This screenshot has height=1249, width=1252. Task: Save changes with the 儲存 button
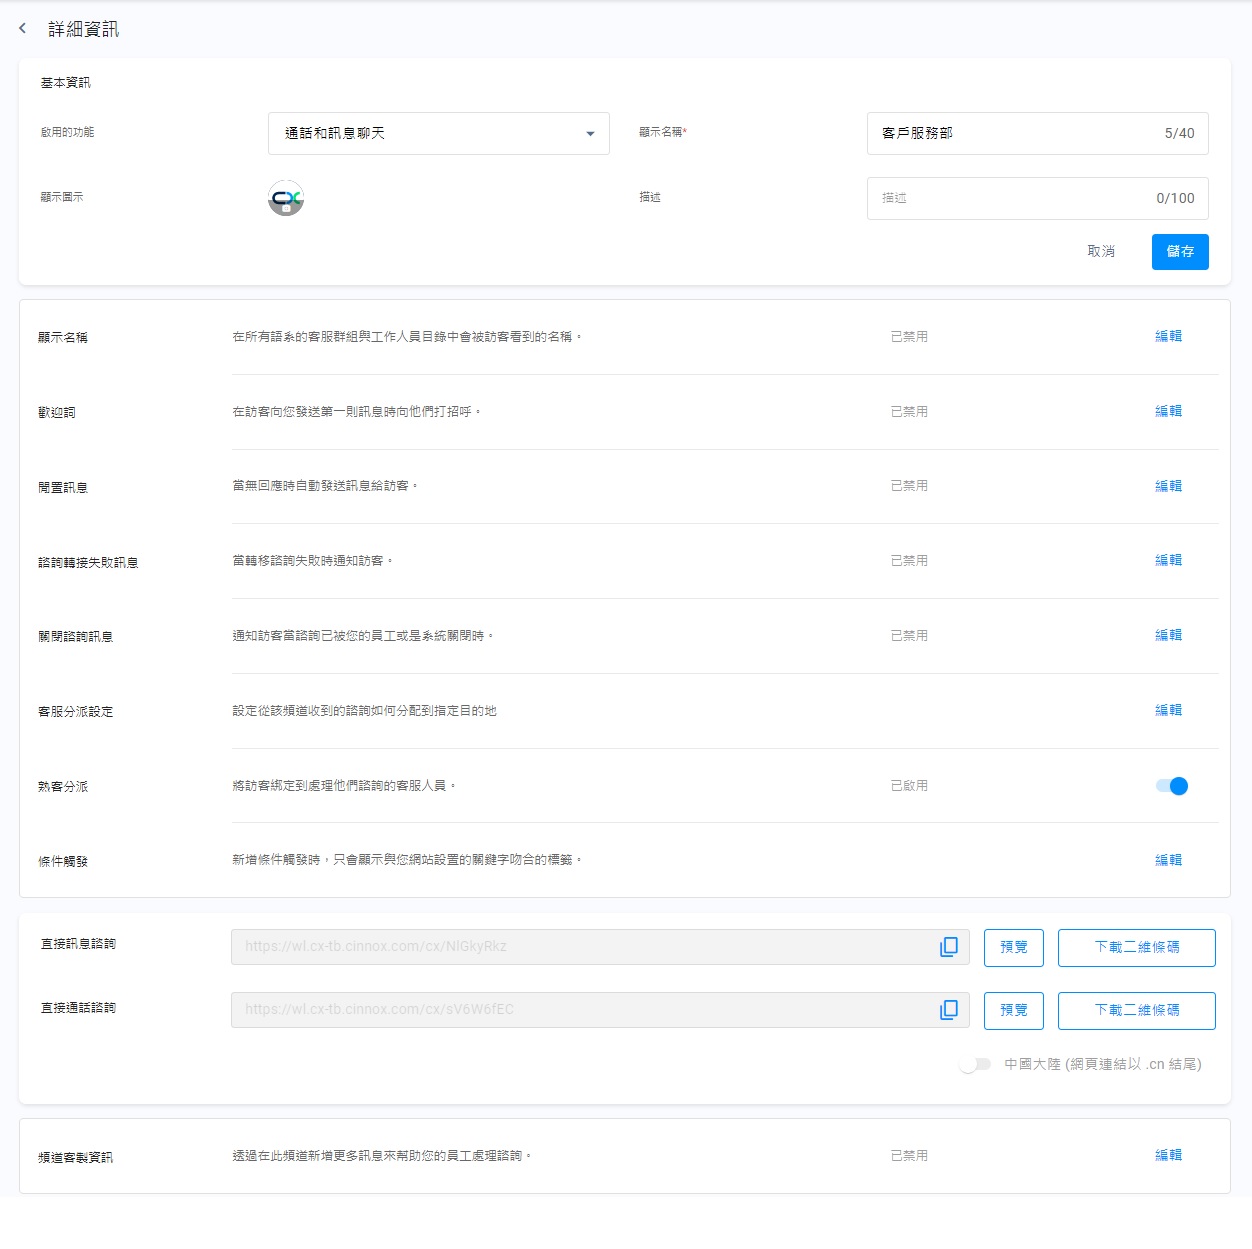[1180, 252]
